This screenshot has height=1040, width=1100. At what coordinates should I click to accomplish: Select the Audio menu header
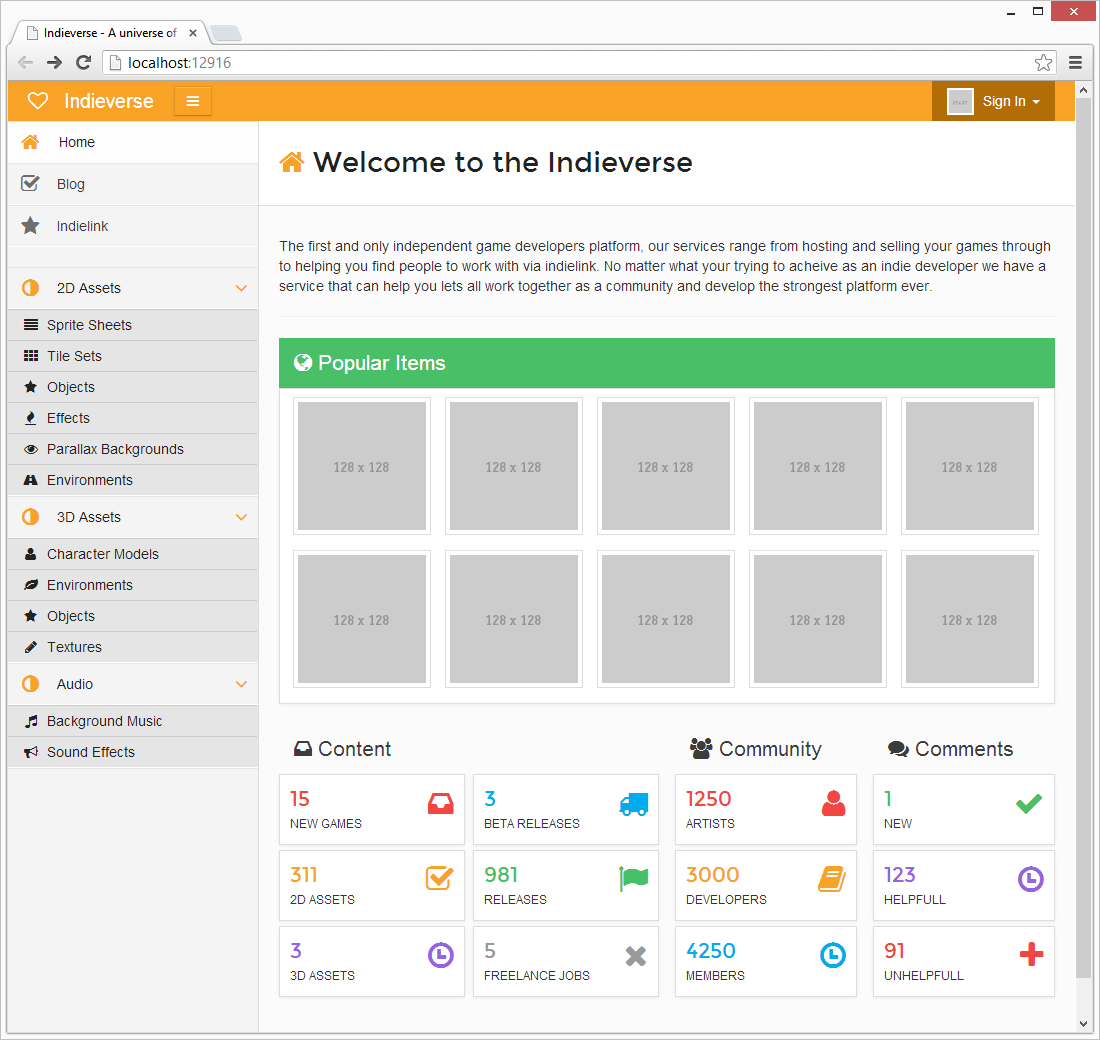pyautogui.click(x=133, y=684)
